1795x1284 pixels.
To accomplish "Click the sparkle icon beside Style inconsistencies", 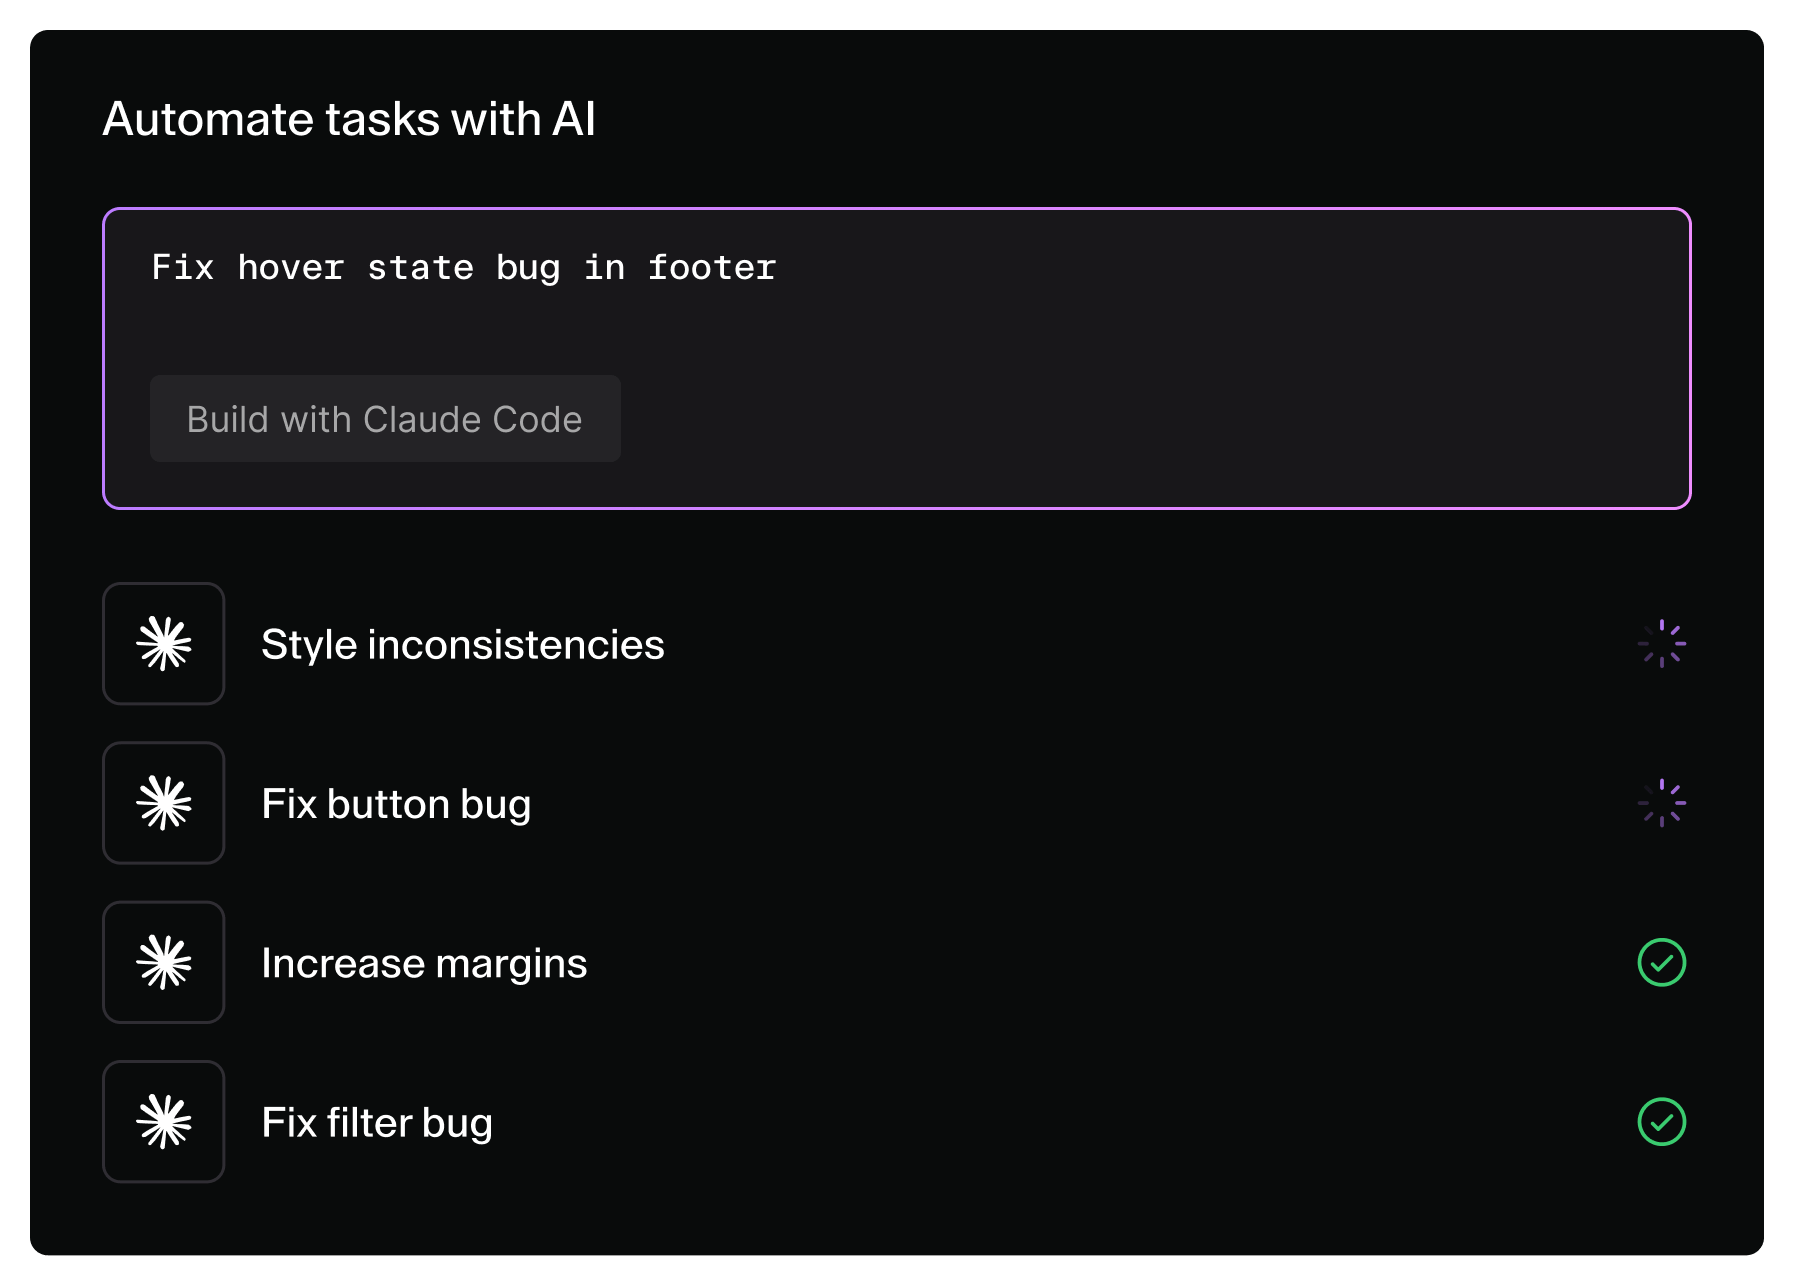I will [163, 644].
